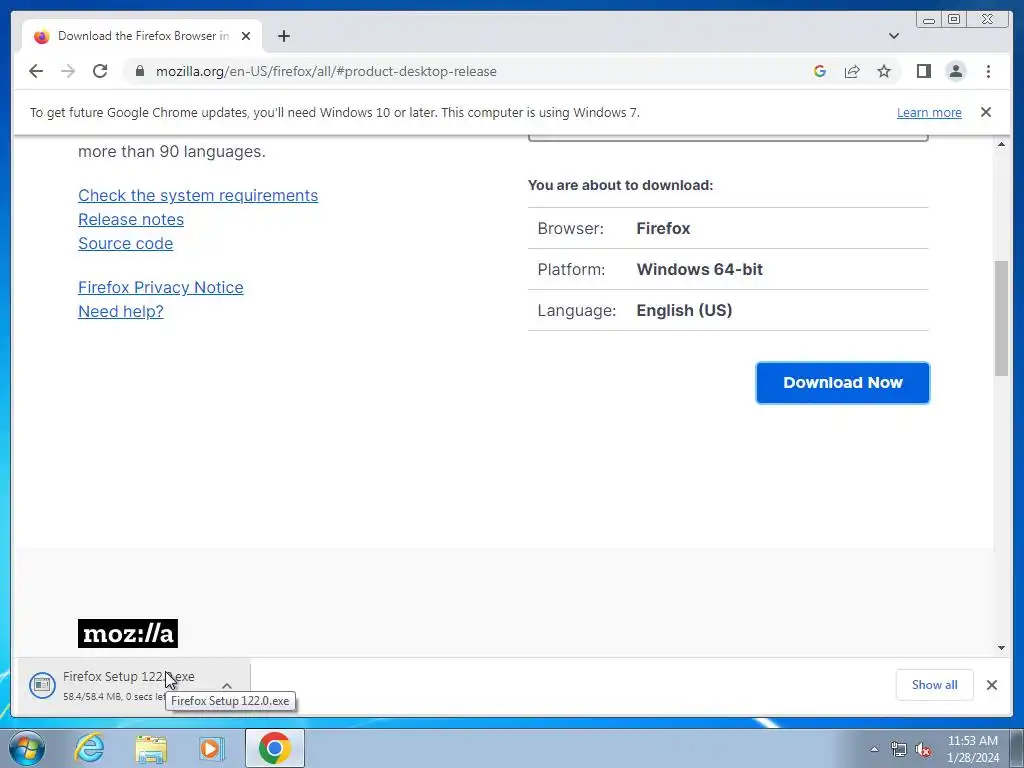1024x768 pixels.
Task: Open the taskbar clock showing 11:53 AM
Action: click(x=973, y=749)
